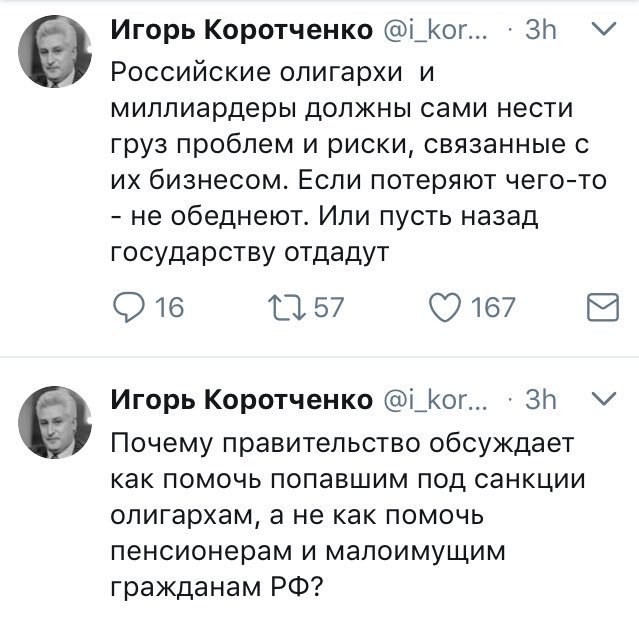Select Игорь Коротченко's name on second tweet
This screenshot has width=639, height=621.
(x=242, y=401)
